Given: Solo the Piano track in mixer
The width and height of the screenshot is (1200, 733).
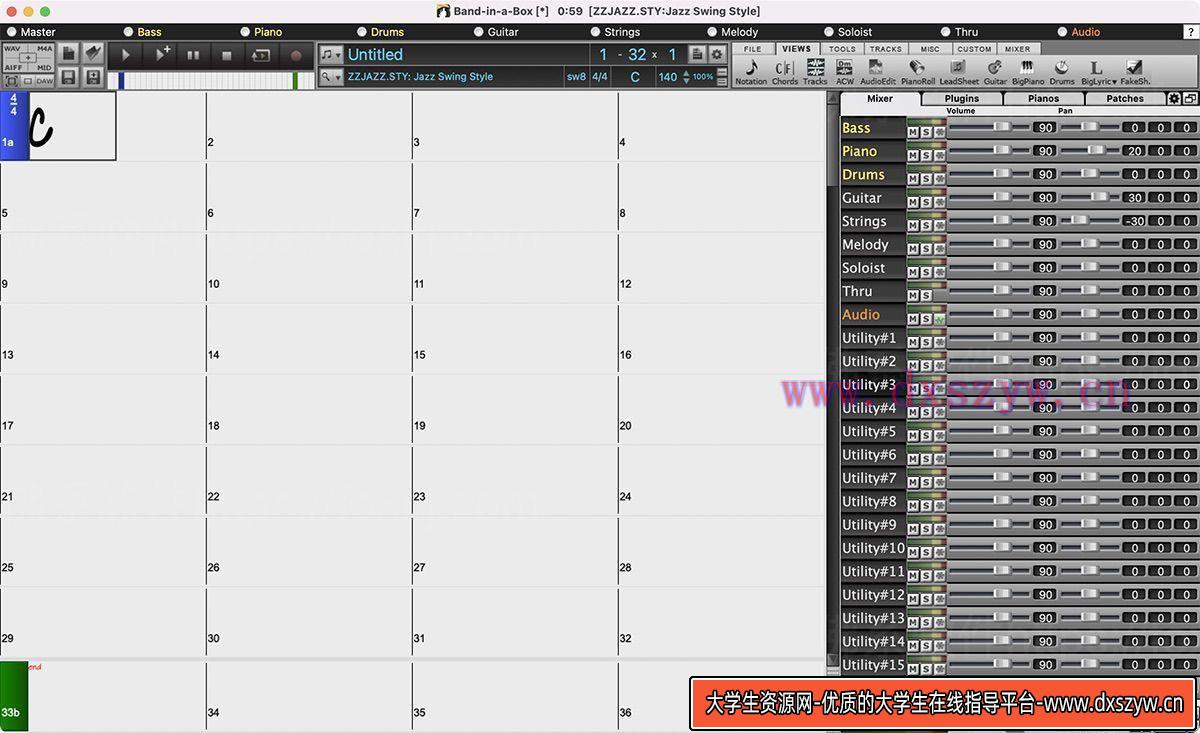Looking at the screenshot, I should 926,155.
